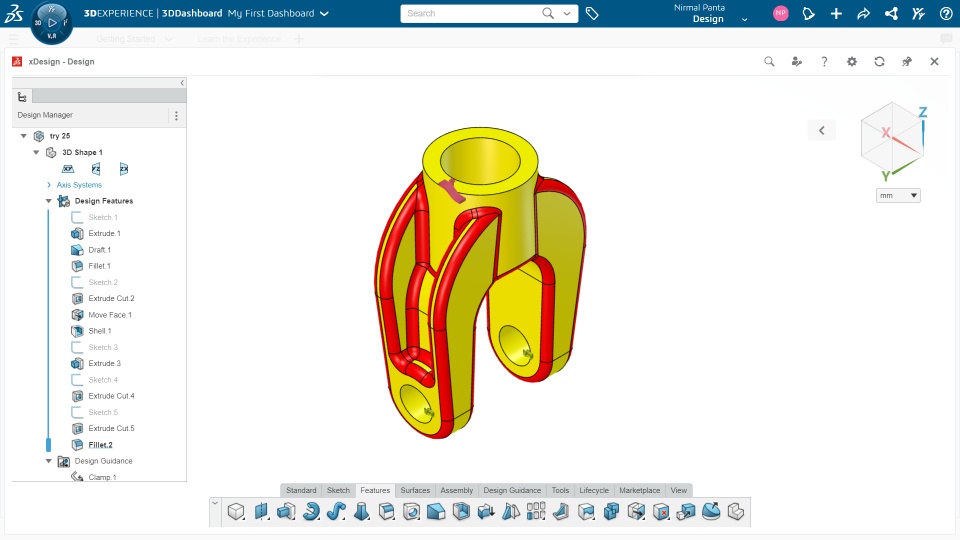Collapse the view cube side panel arrow
Image resolution: width=960 pixels, height=540 pixels.
point(822,130)
